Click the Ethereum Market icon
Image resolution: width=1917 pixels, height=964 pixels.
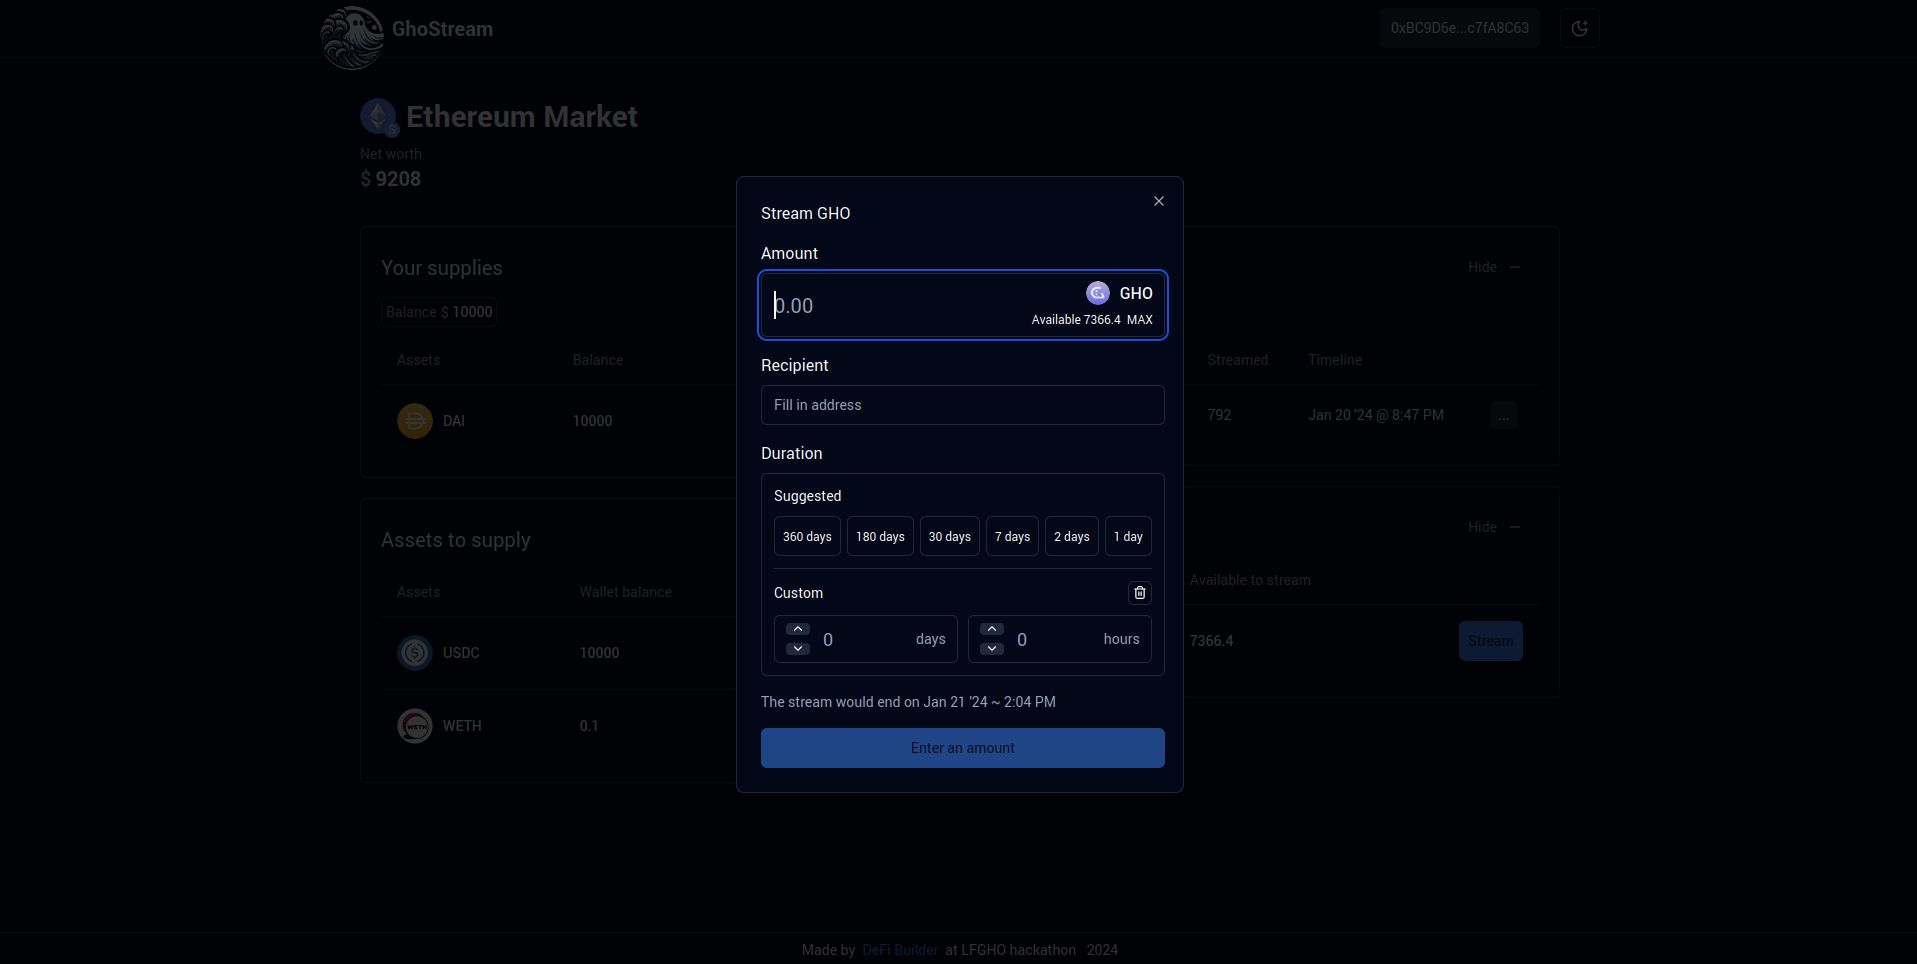[x=379, y=117]
